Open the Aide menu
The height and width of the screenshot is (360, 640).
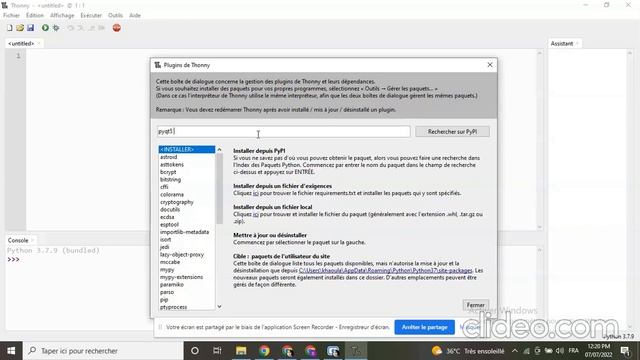click(135, 16)
